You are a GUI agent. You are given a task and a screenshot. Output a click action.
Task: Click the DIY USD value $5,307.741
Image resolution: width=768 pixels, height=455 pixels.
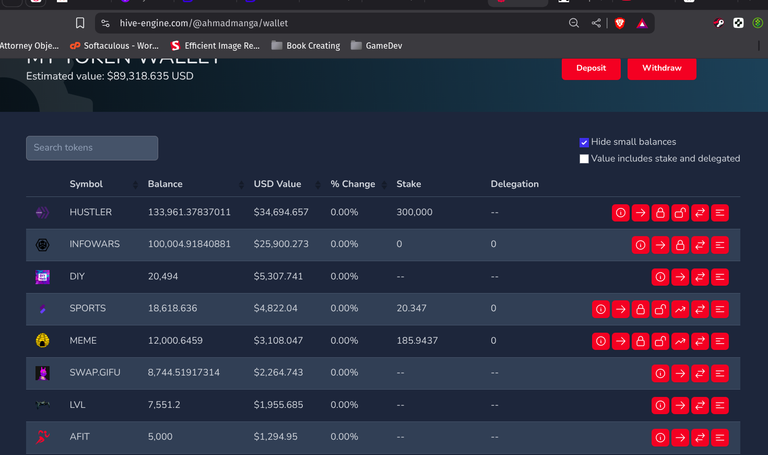278,276
